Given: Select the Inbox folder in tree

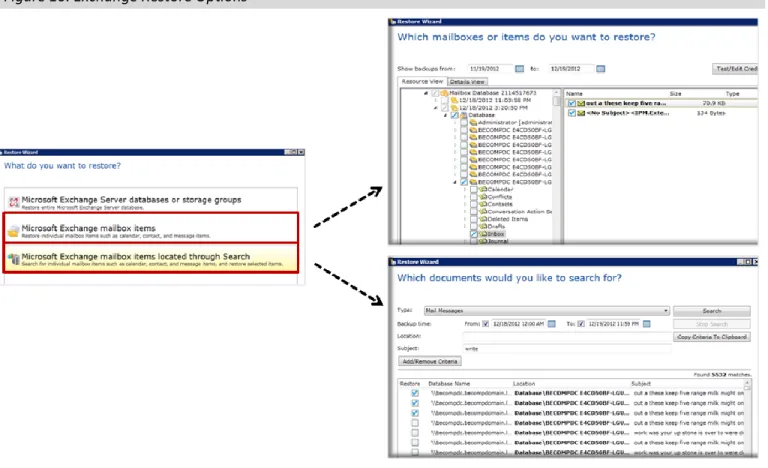Looking at the screenshot, I should click(x=495, y=234).
